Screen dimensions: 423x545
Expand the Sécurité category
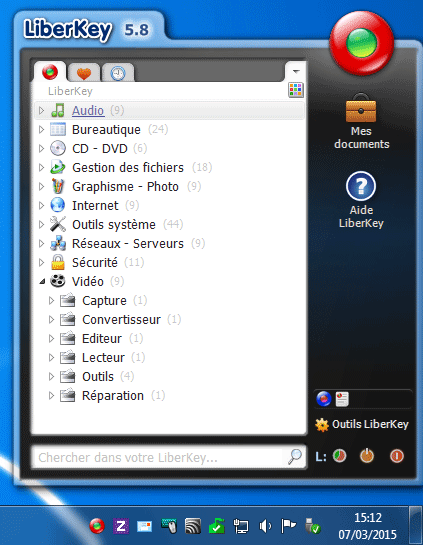click(41, 262)
